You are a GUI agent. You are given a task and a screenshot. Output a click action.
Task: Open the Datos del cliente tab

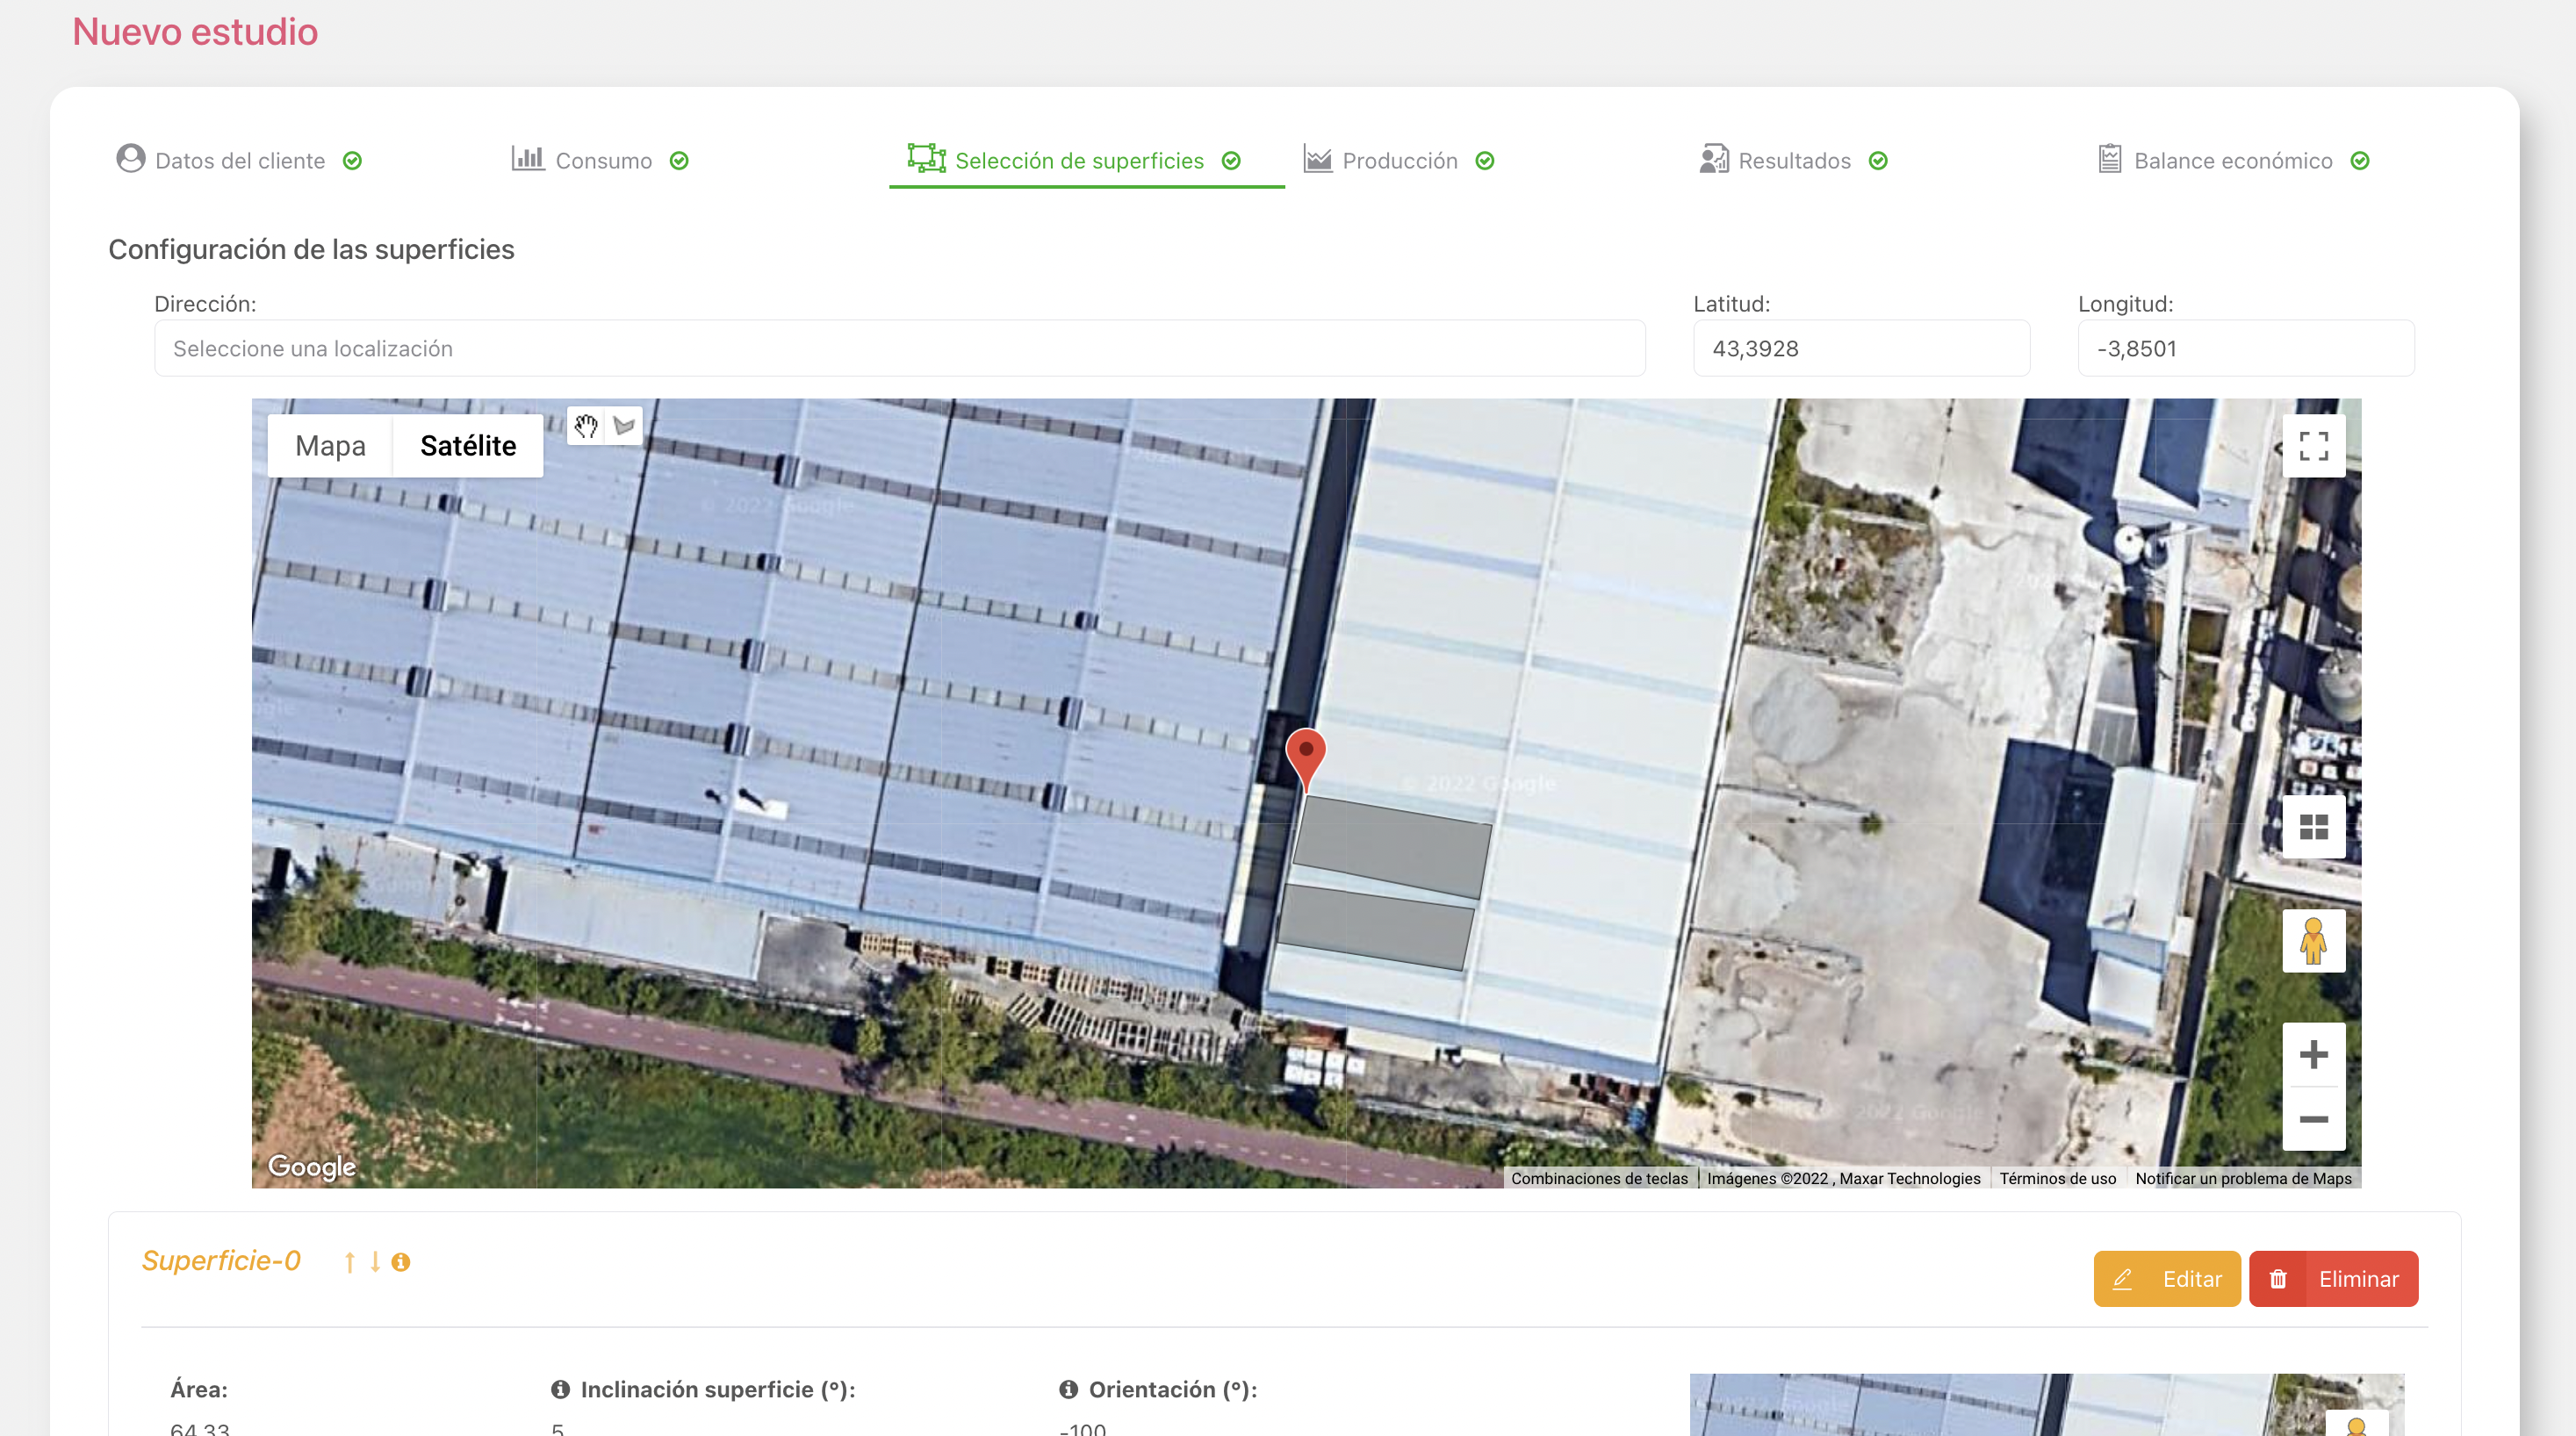pos(239,161)
